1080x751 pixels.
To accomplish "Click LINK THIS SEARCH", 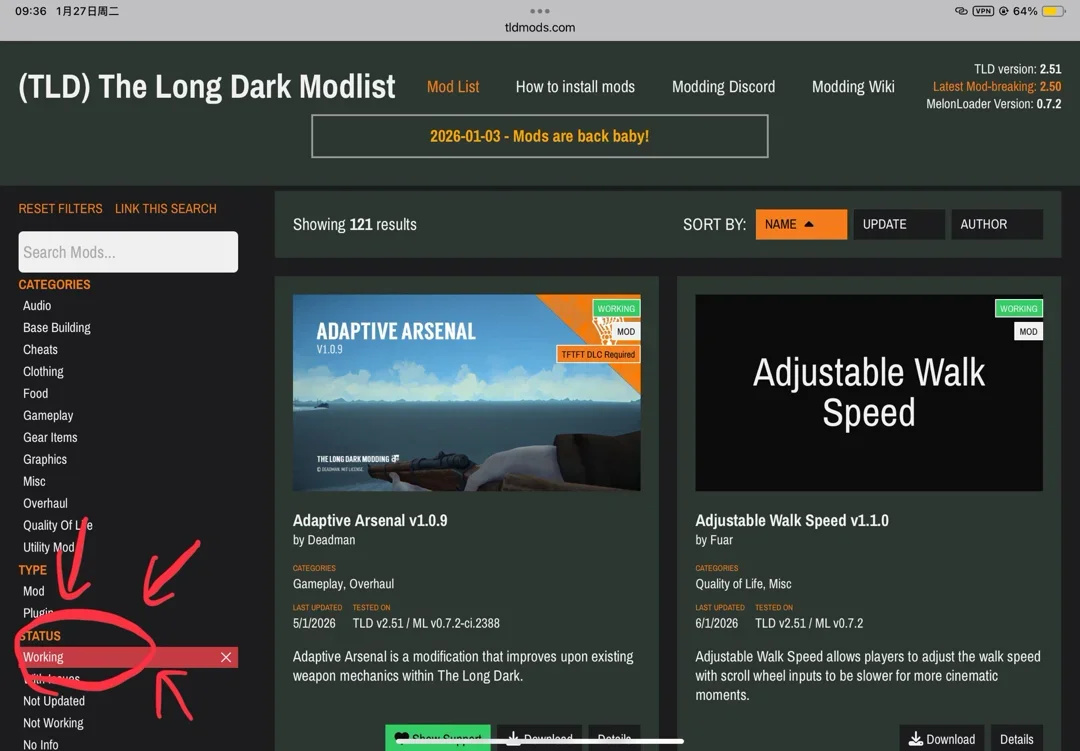I will [165, 209].
